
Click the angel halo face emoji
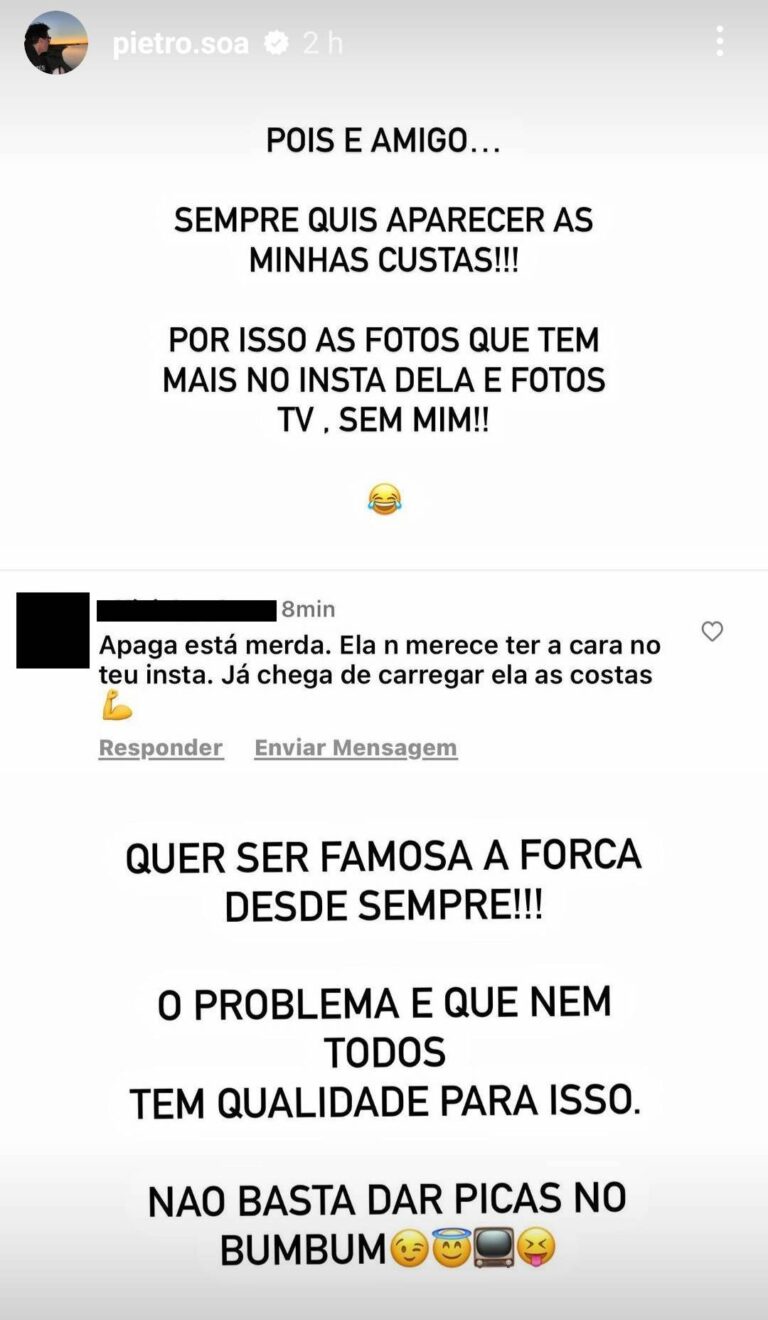[451, 1246]
